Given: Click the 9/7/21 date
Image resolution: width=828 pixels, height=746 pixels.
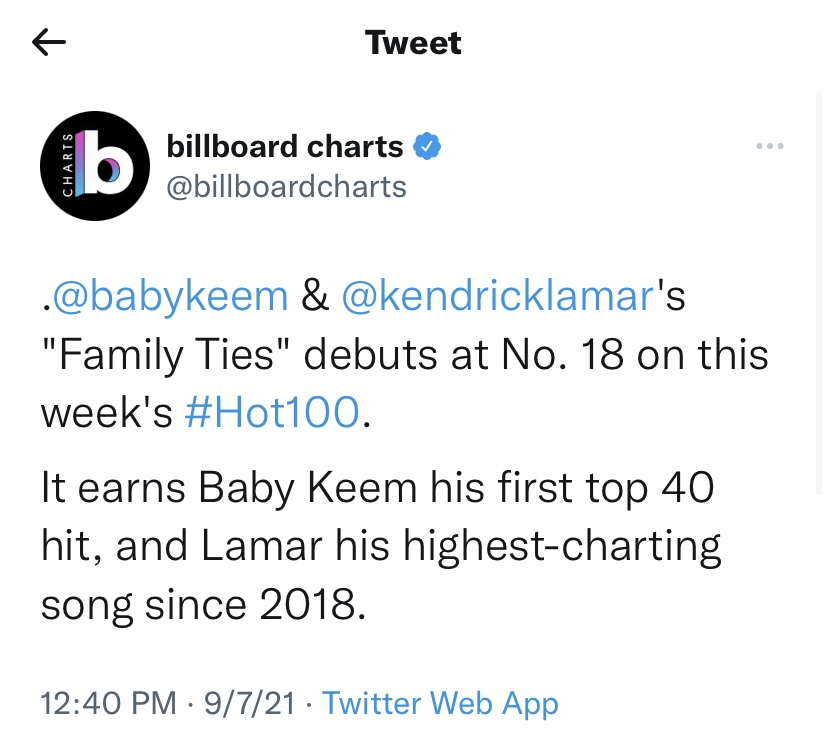Looking at the screenshot, I should (x=249, y=704).
